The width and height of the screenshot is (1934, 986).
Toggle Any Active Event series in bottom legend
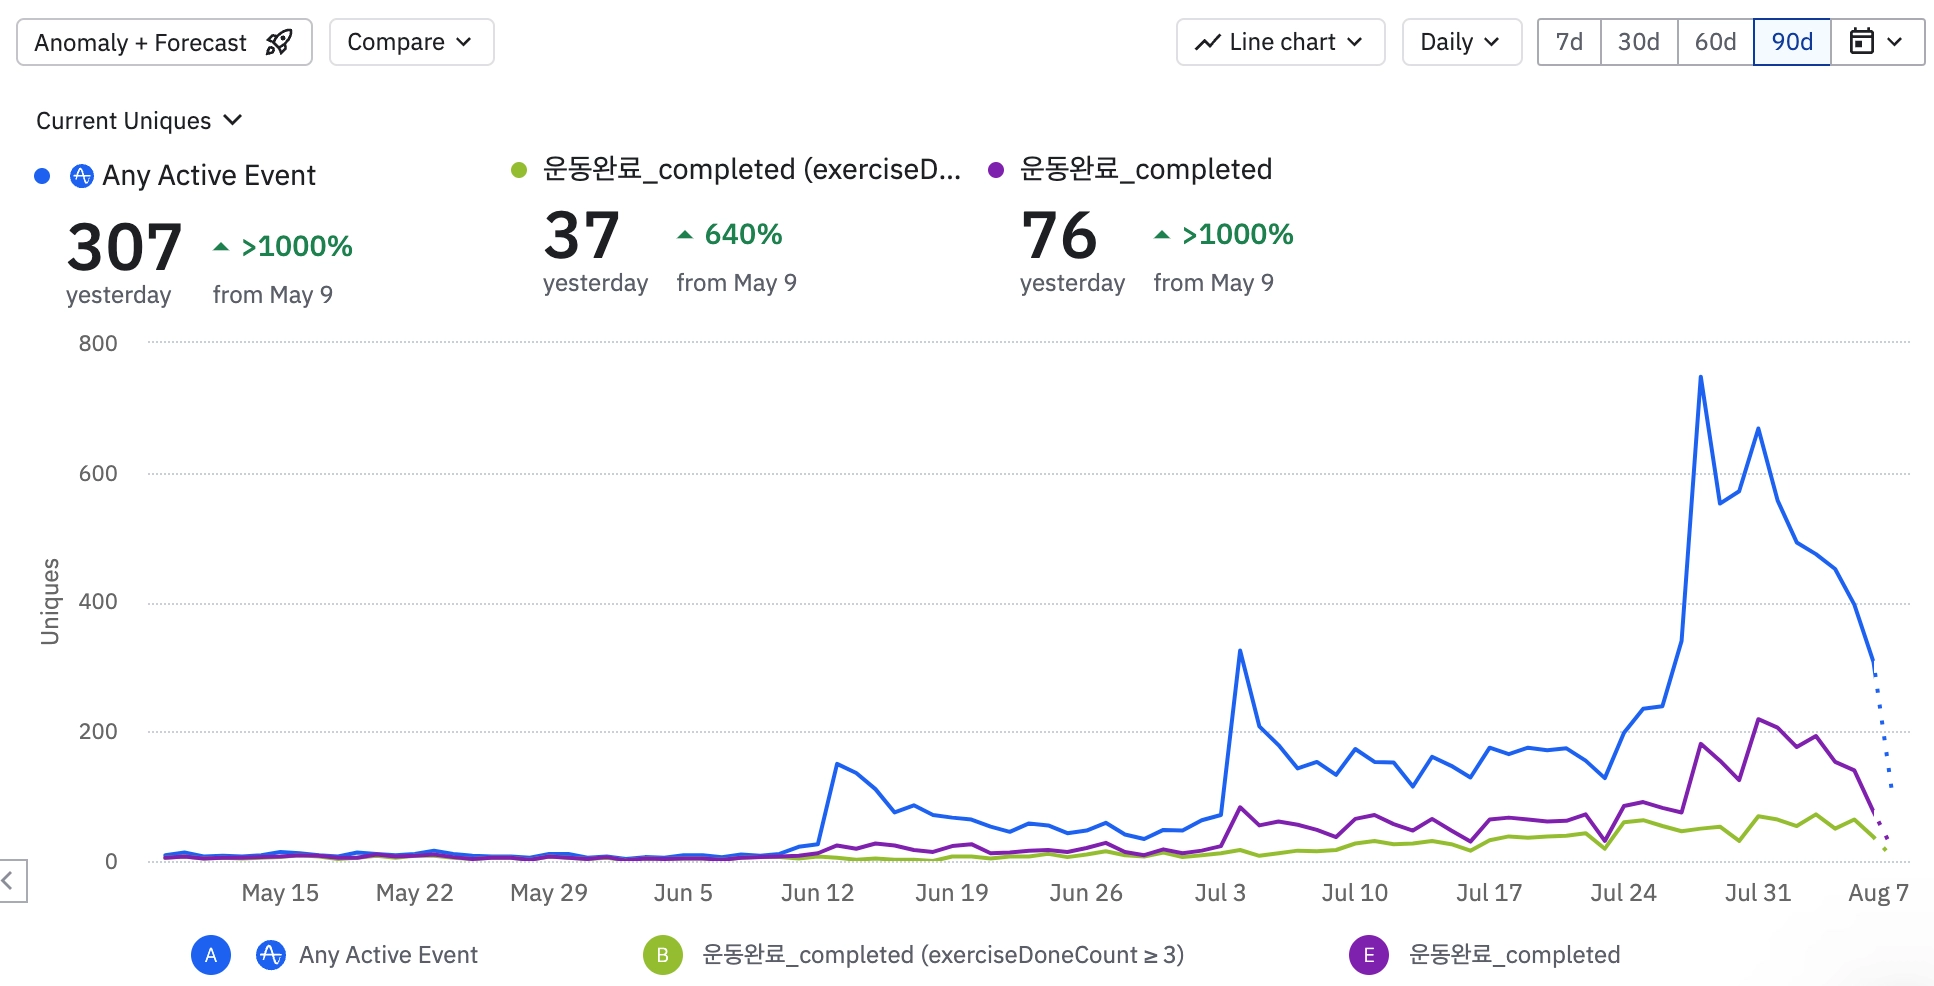point(388,955)
